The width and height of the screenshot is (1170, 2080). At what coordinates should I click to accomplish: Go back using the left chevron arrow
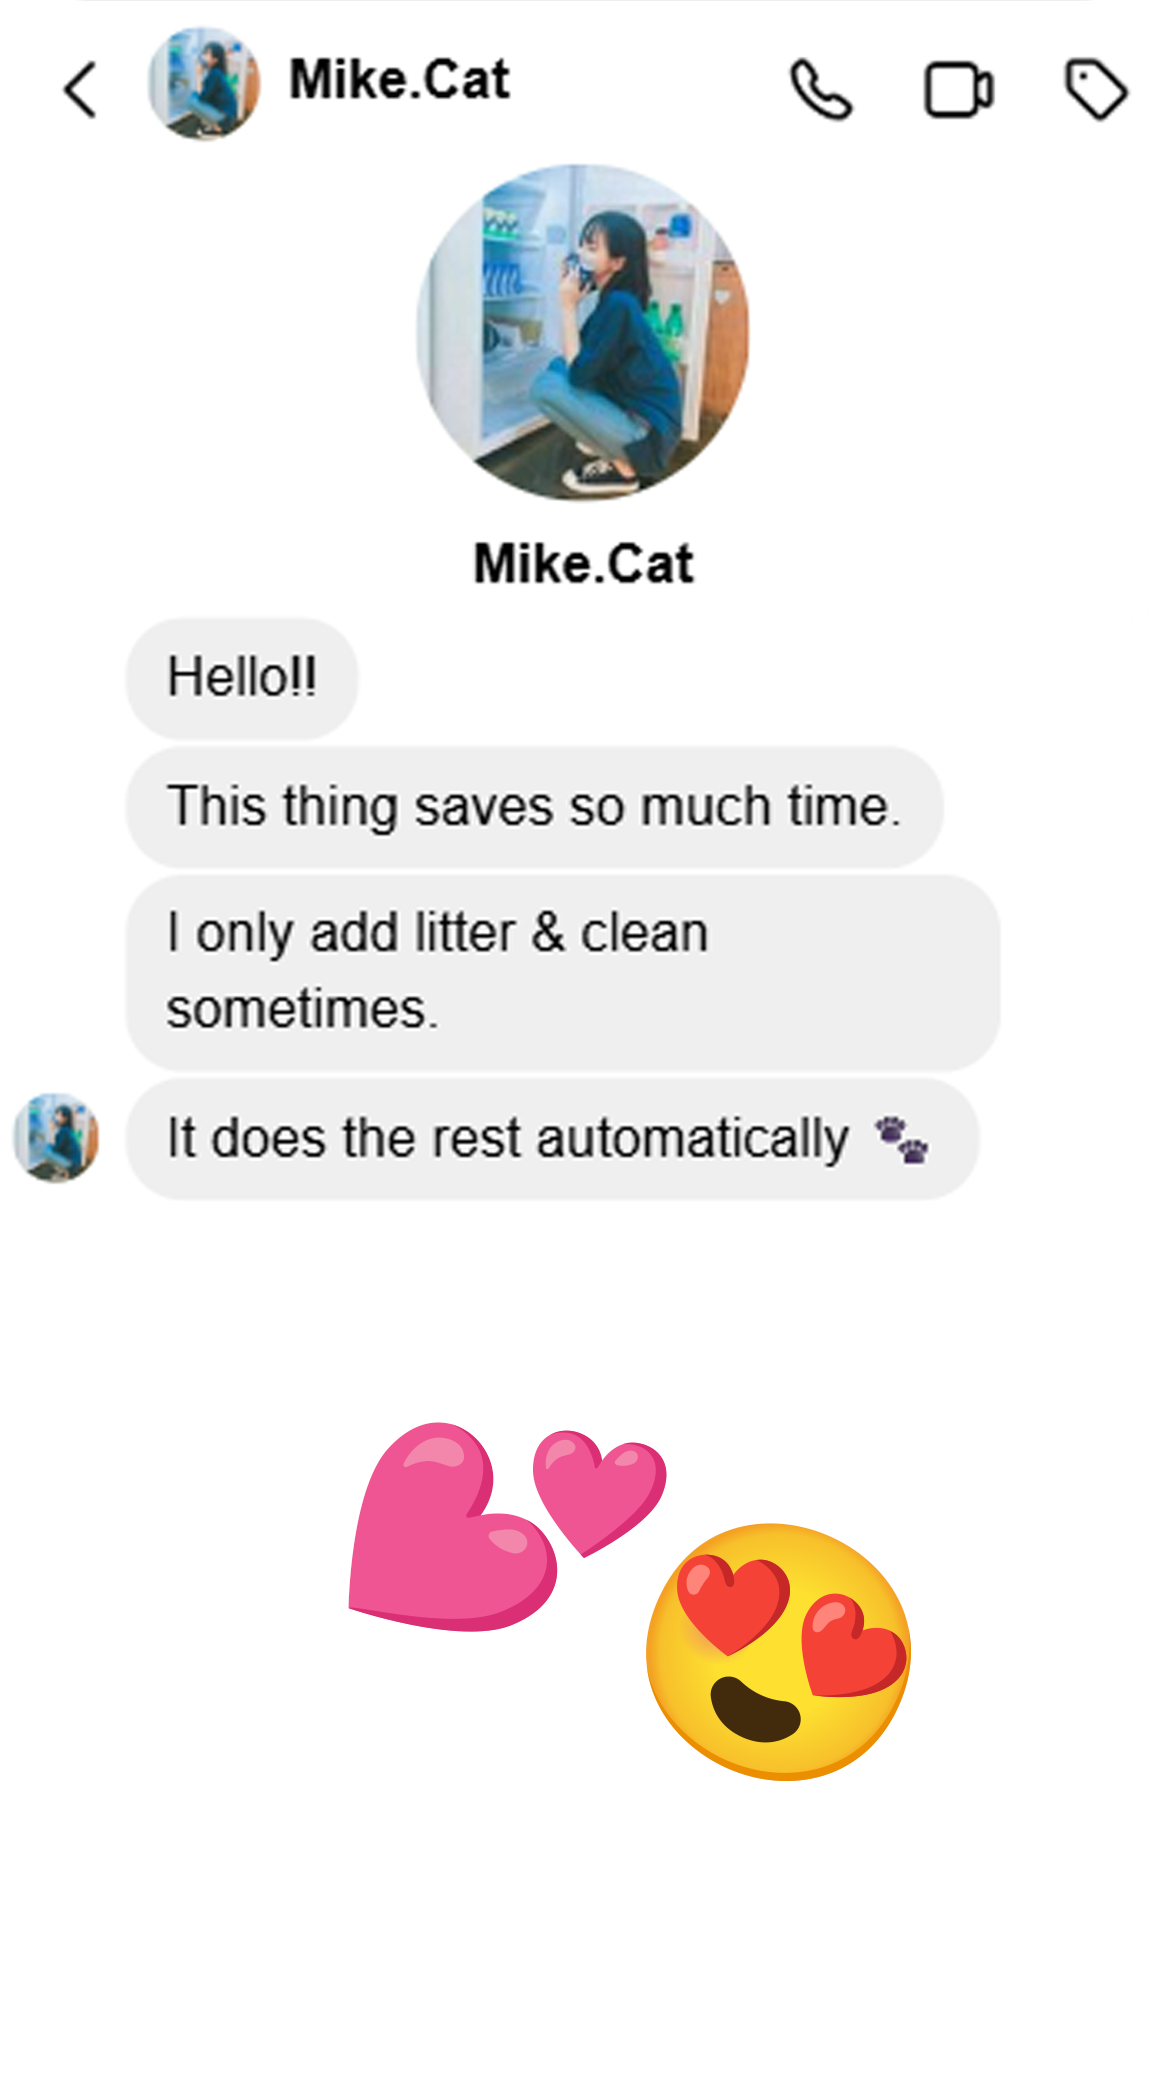[x=80, y=90]
